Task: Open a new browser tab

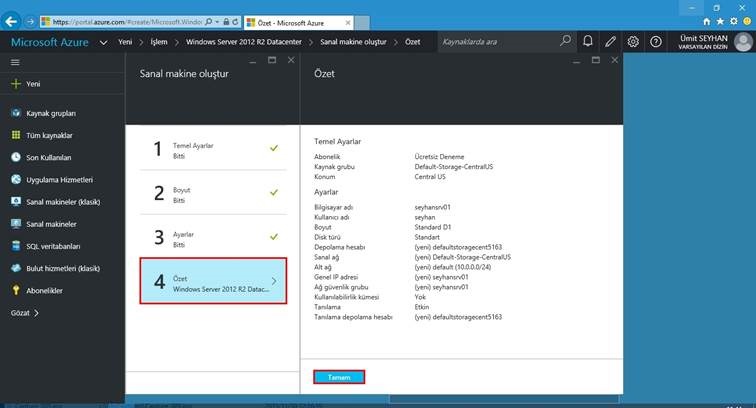Action: click(362, 23)
